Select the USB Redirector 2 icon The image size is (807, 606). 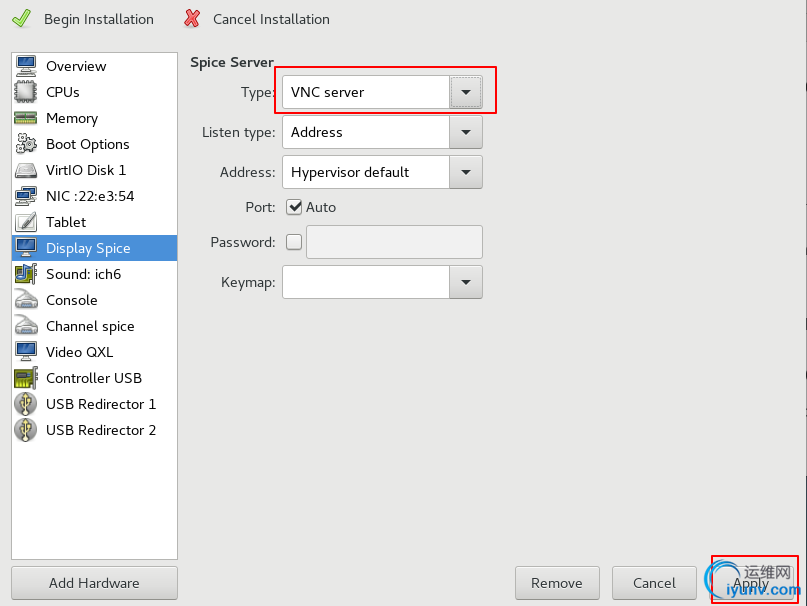[x=26, y=430]
